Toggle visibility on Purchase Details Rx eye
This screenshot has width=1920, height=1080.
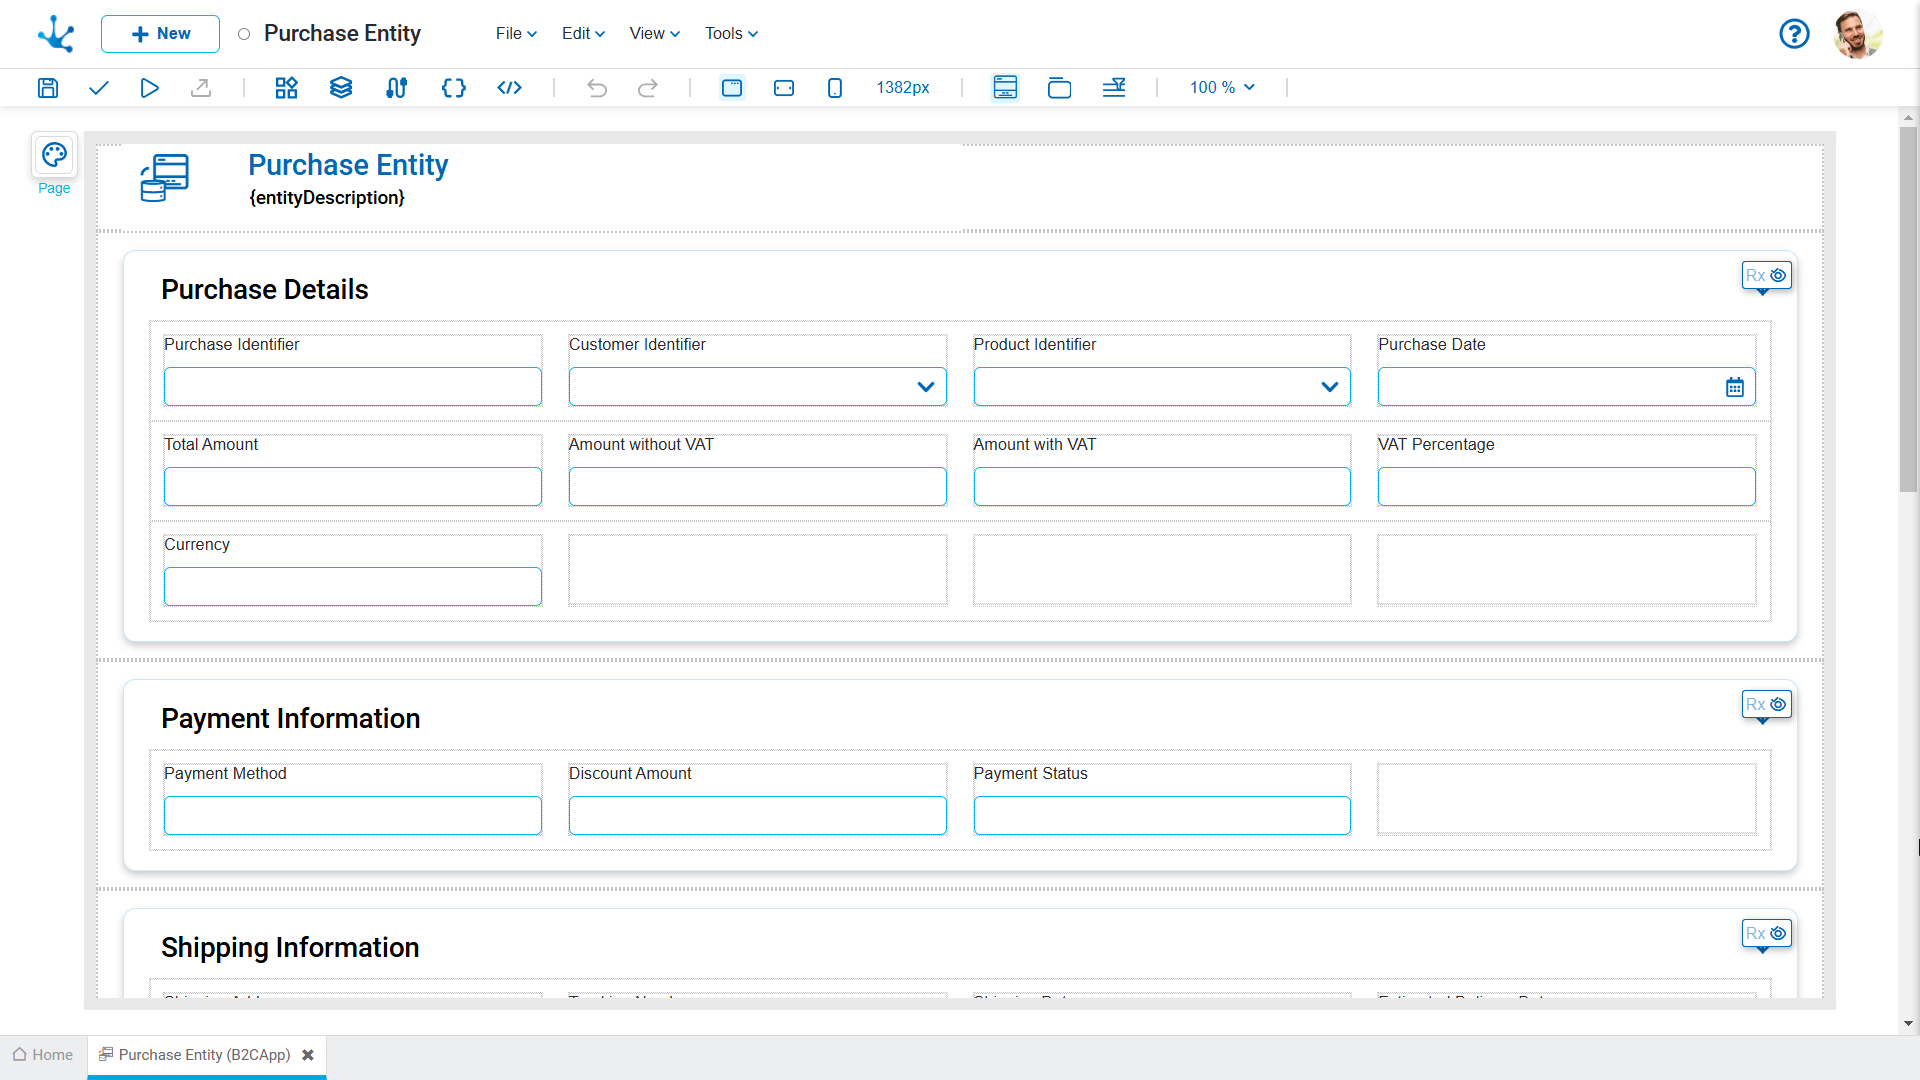tap(1778, 275)
